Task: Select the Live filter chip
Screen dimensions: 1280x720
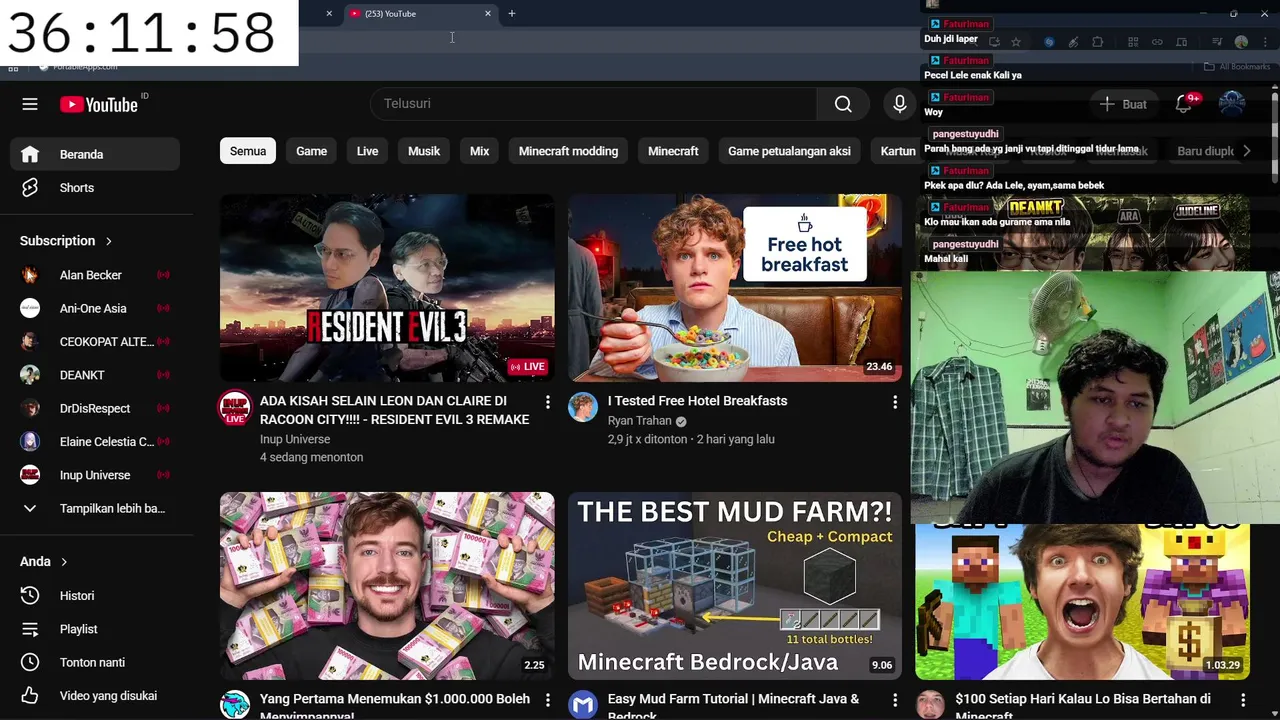Action: click(367, 151)
